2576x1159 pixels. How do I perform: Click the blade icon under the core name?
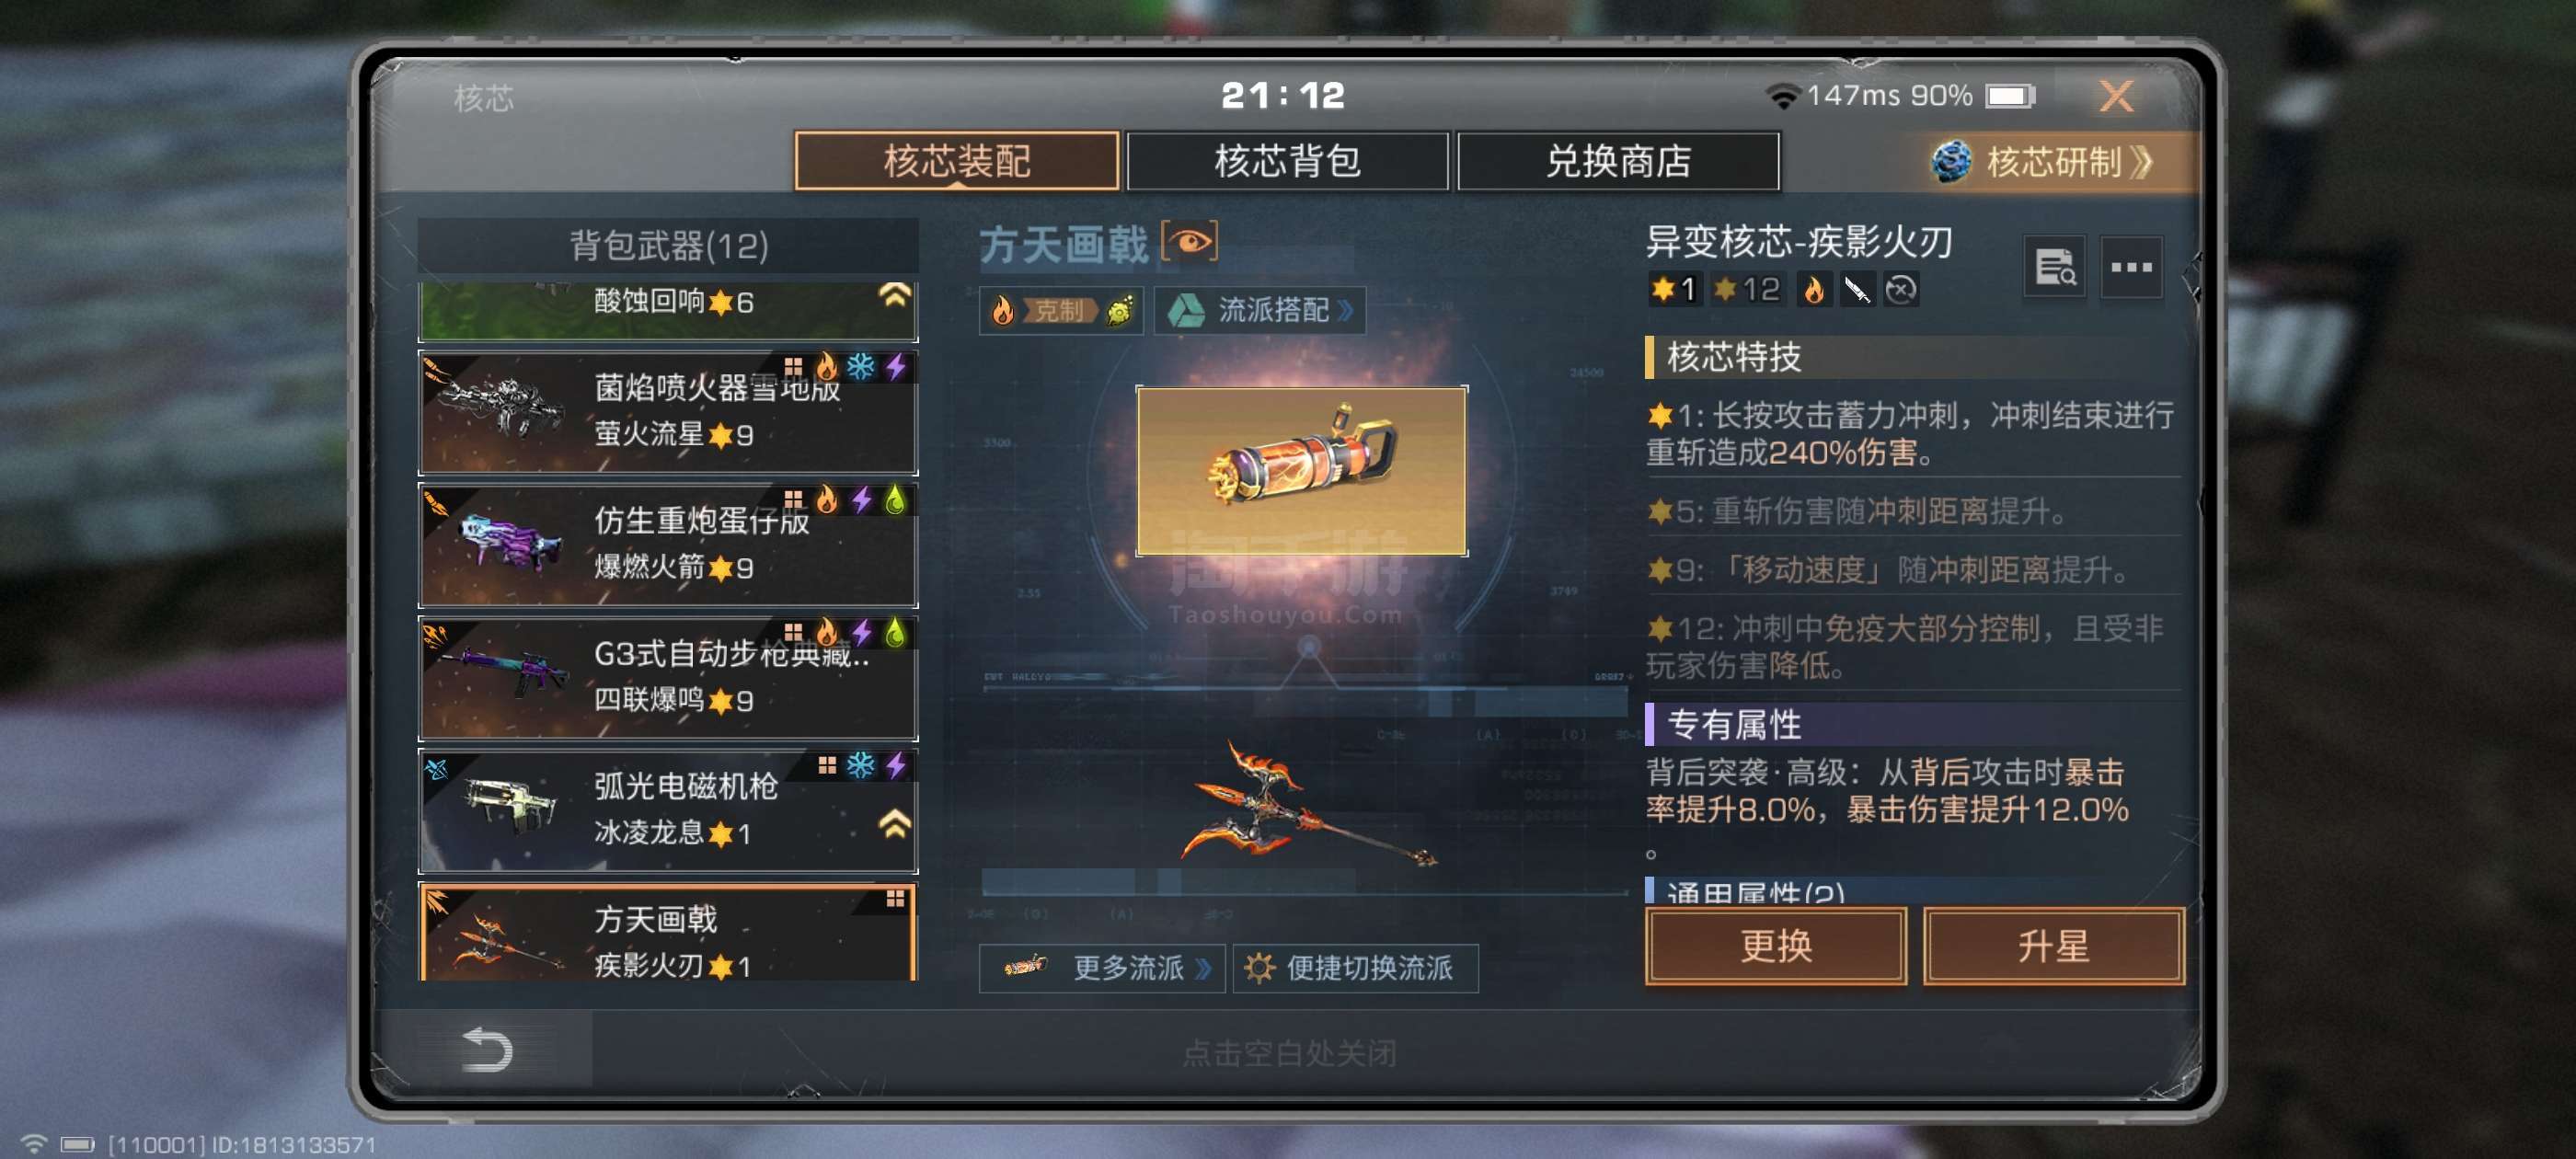(x=1857, y=290)
